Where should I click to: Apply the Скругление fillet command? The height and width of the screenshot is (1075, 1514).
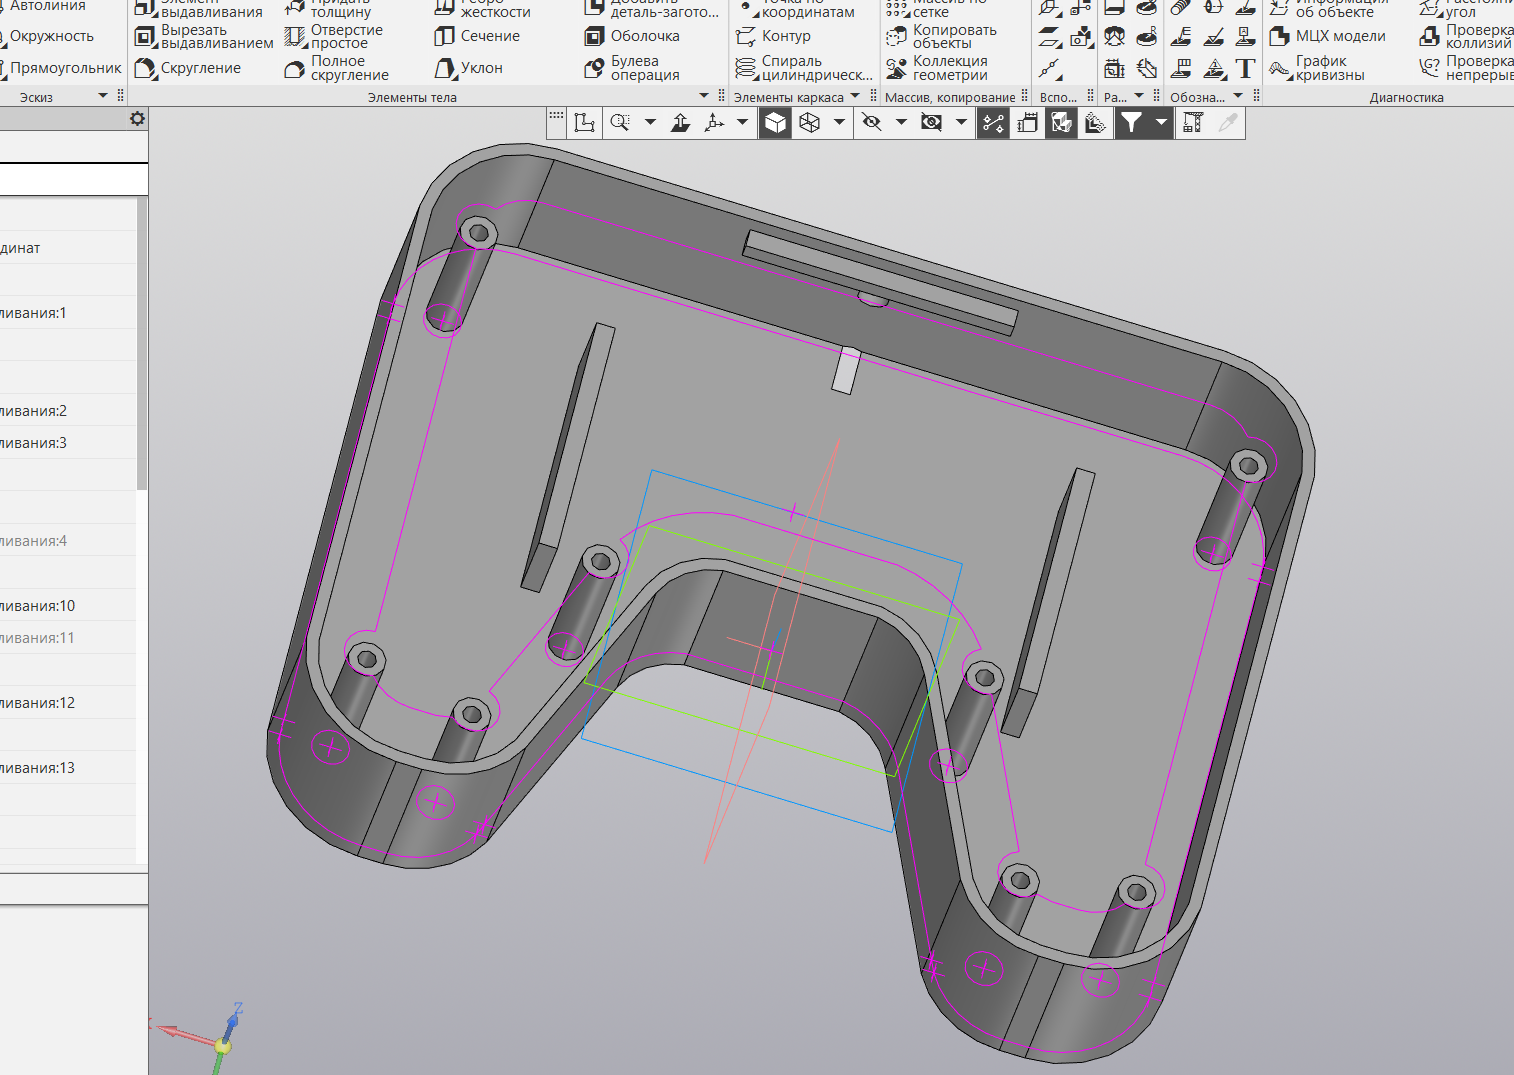[188, 68]
